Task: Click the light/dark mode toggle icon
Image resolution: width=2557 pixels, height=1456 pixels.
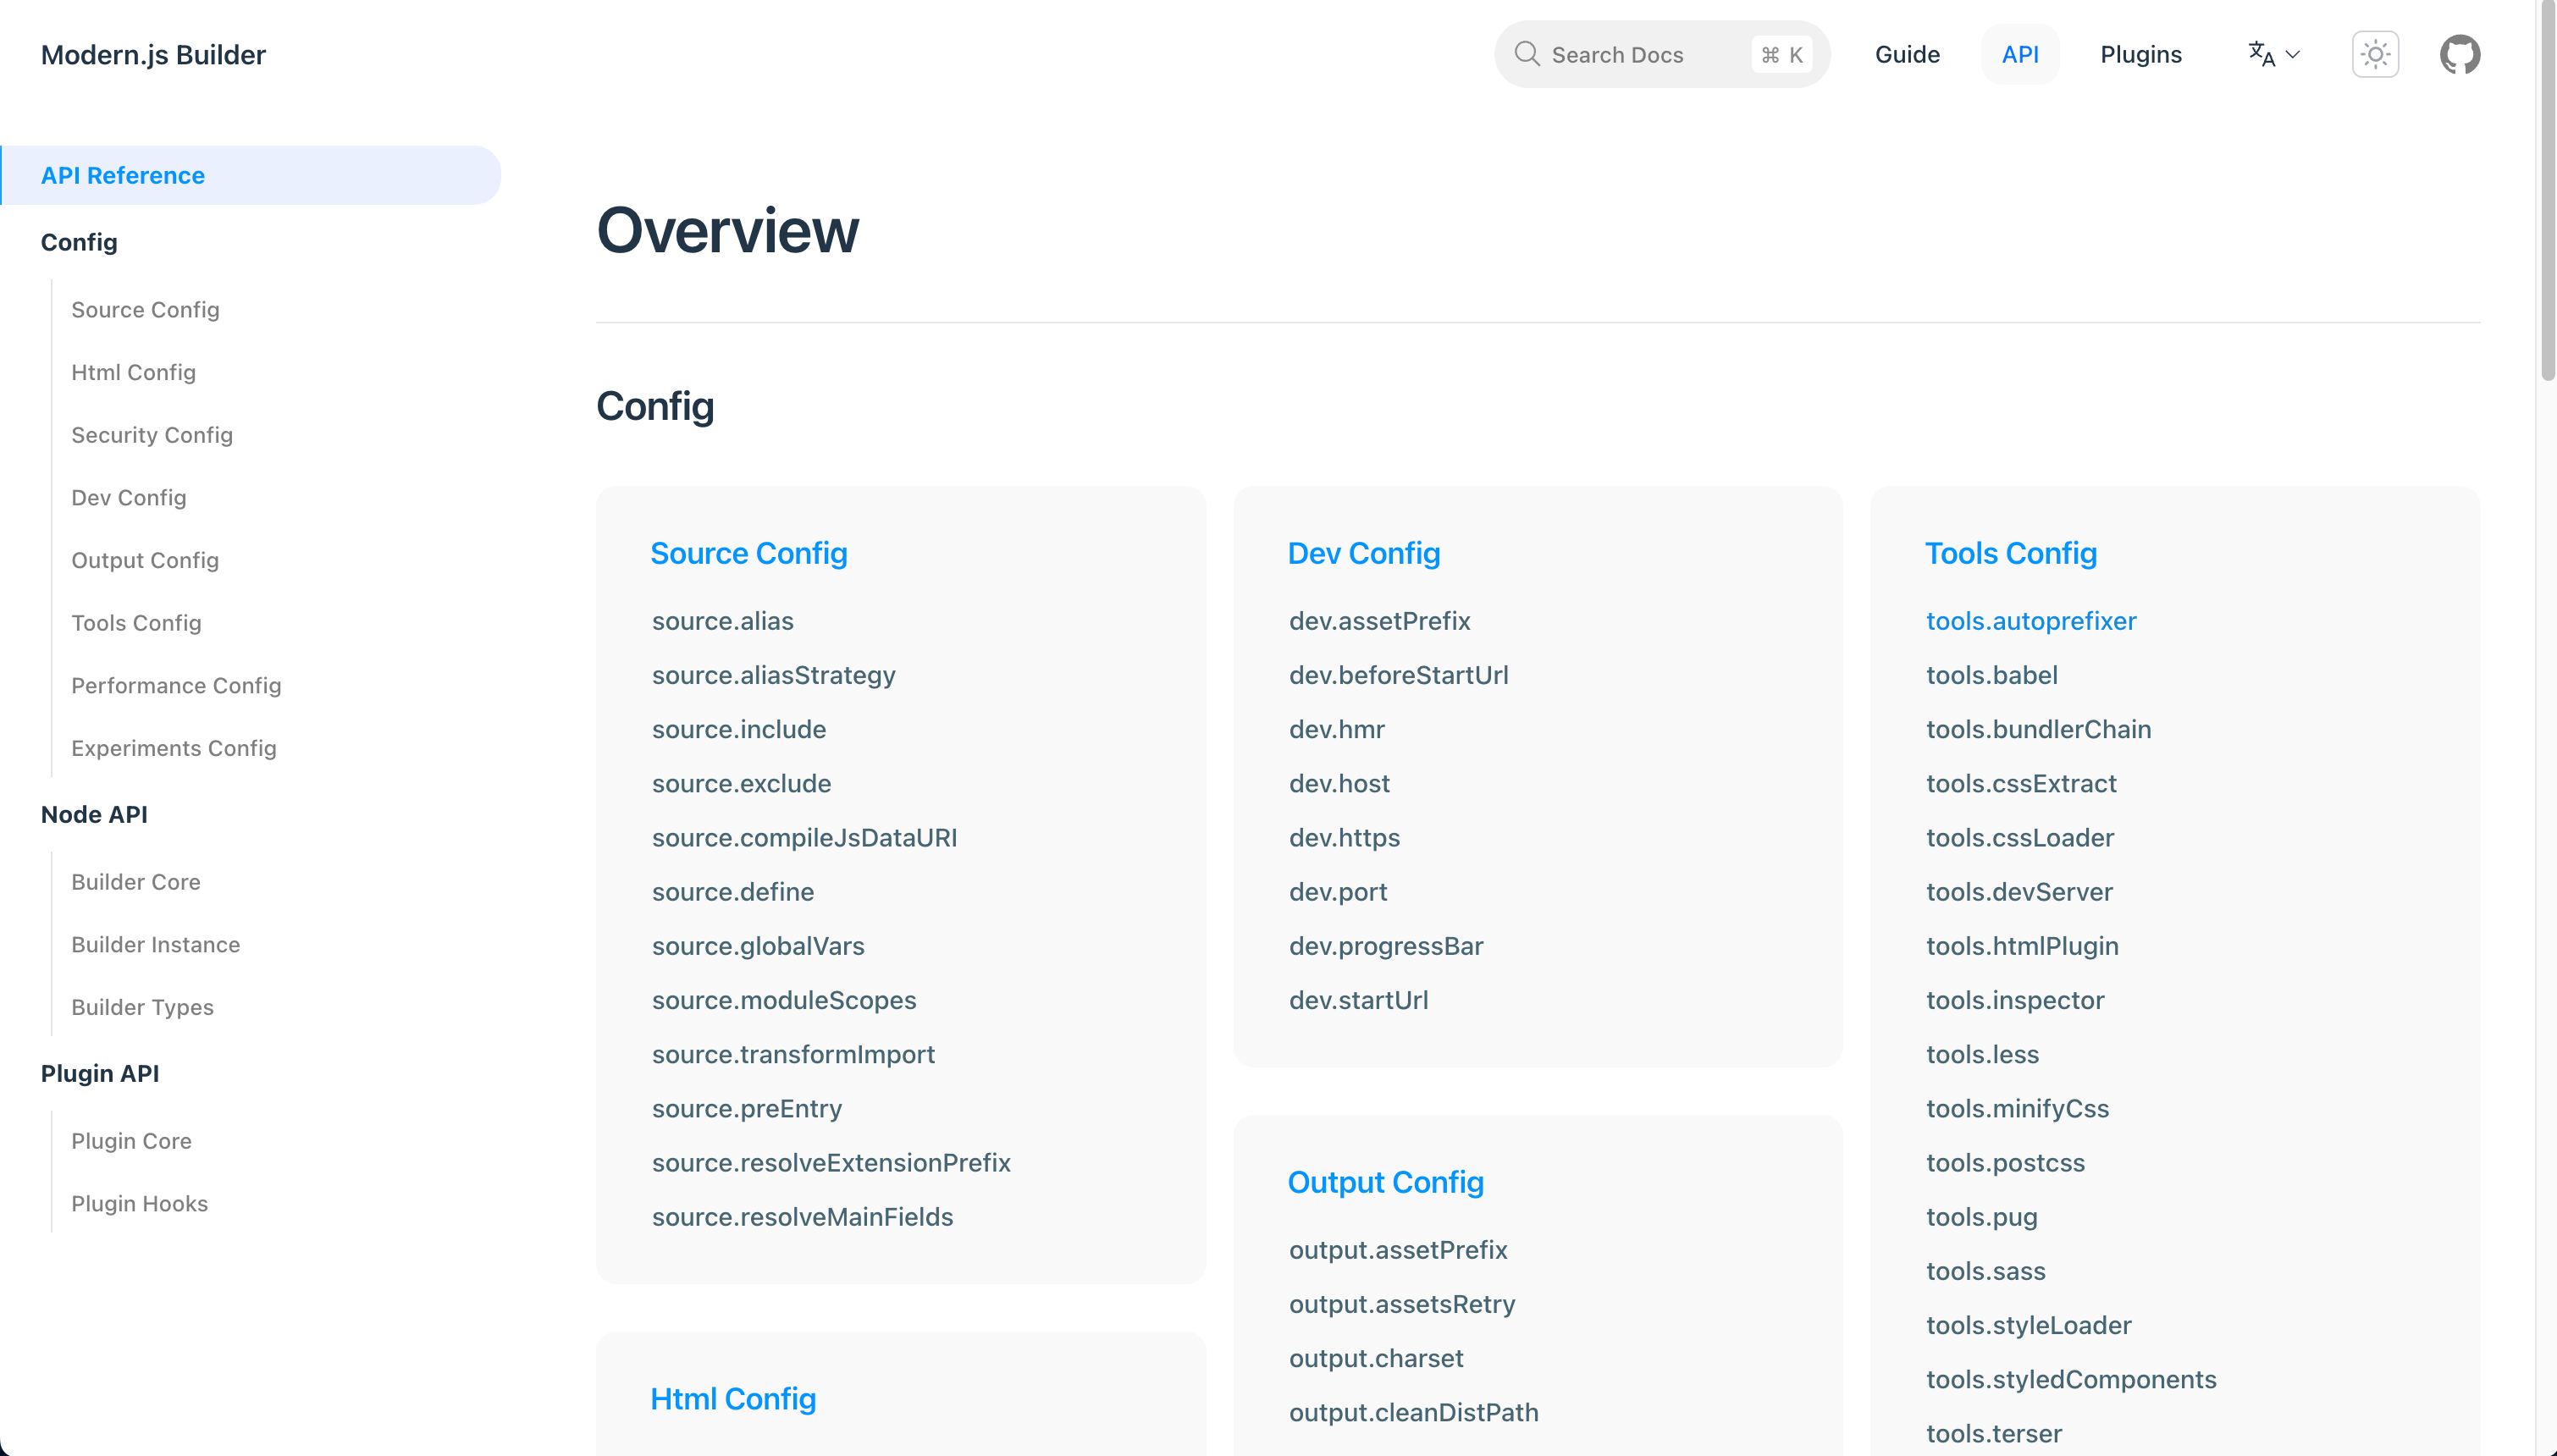Action: [2374, 54]
